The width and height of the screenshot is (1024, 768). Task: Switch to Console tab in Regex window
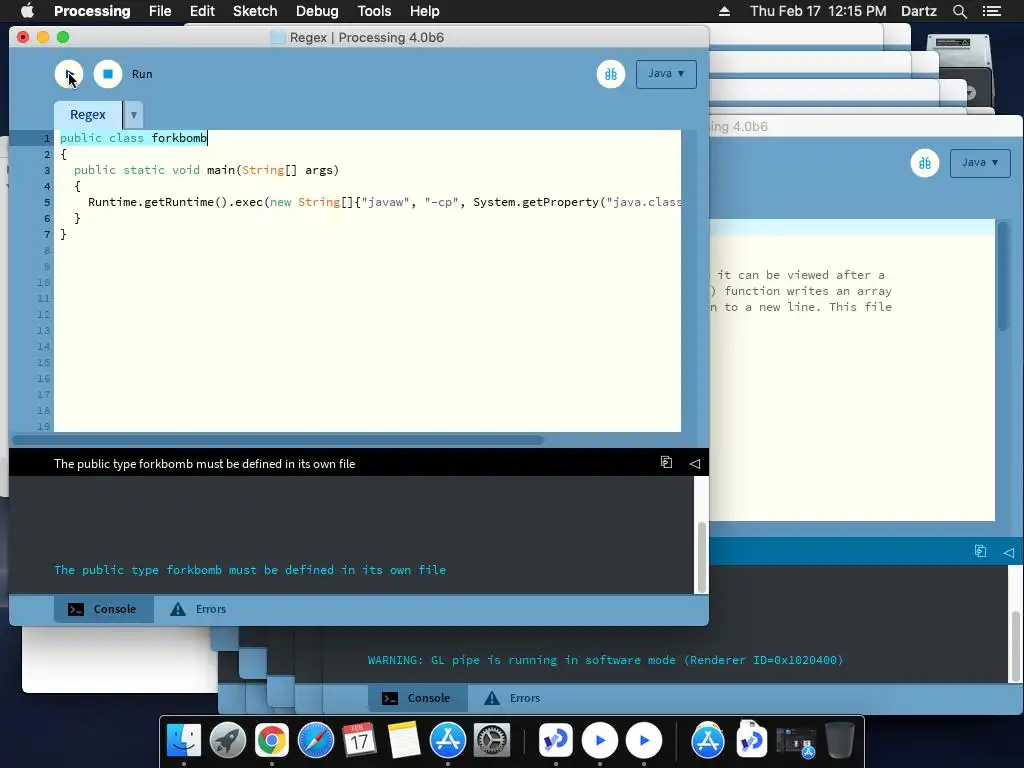[x=104, y=609]
